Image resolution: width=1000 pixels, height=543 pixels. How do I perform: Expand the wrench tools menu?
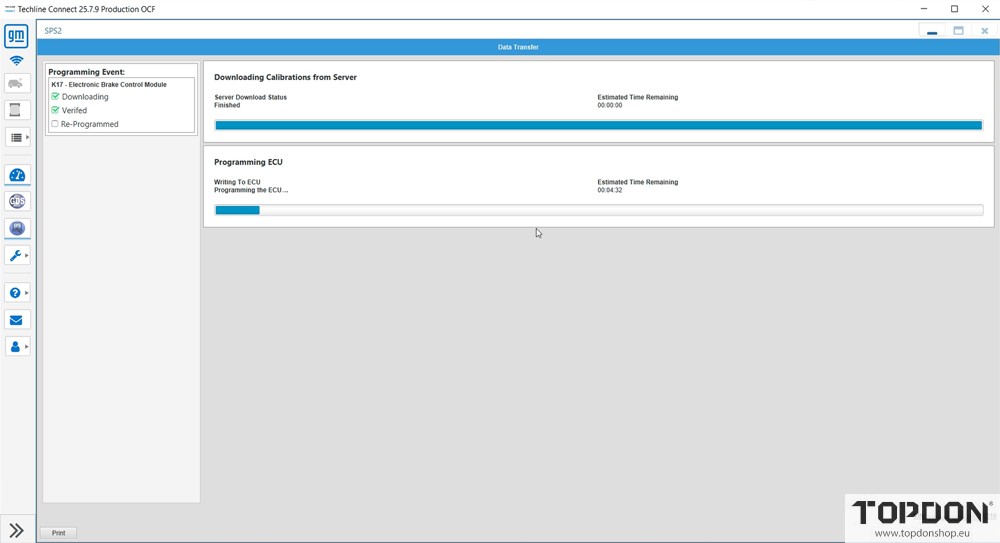17,256
